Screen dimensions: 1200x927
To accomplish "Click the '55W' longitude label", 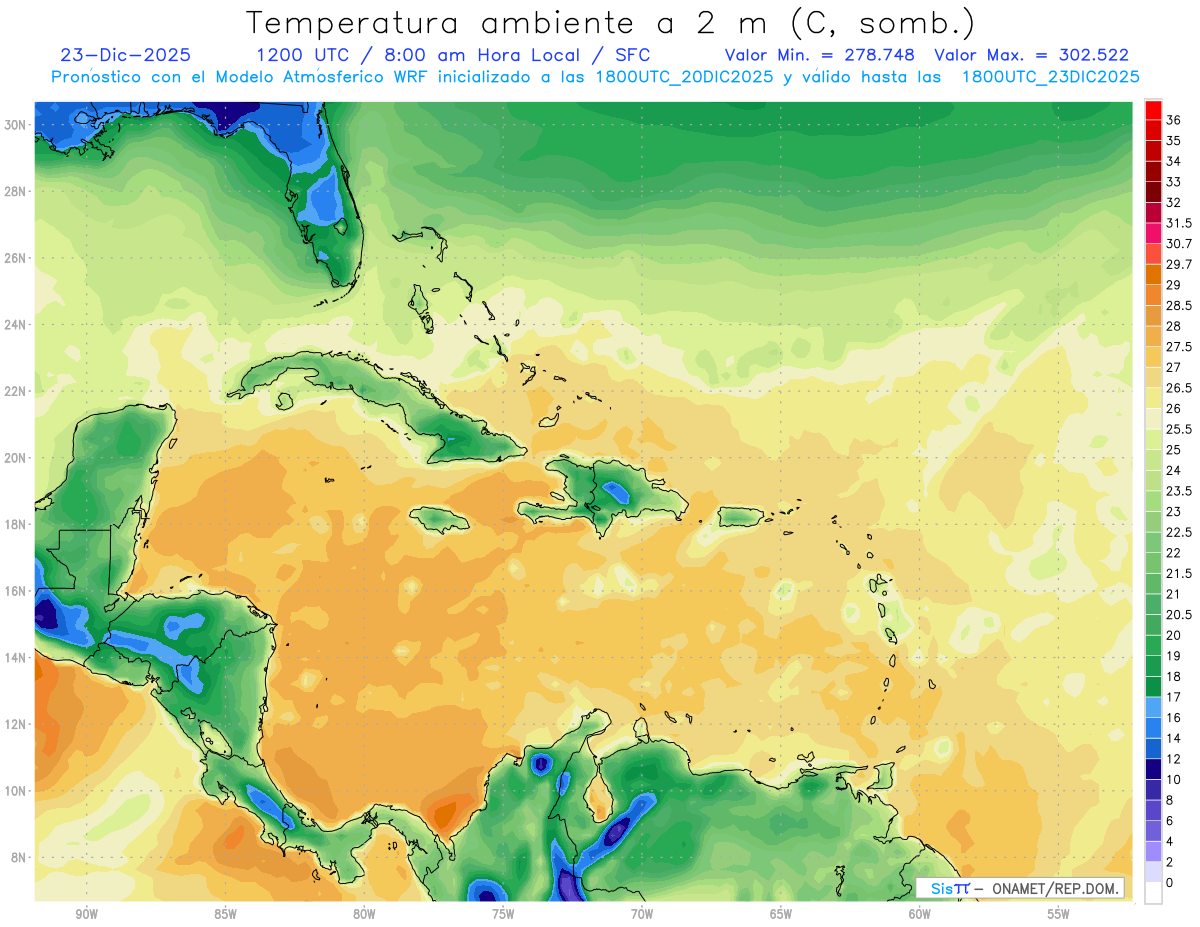I will pyautogui.click(x=1059, y=915).
